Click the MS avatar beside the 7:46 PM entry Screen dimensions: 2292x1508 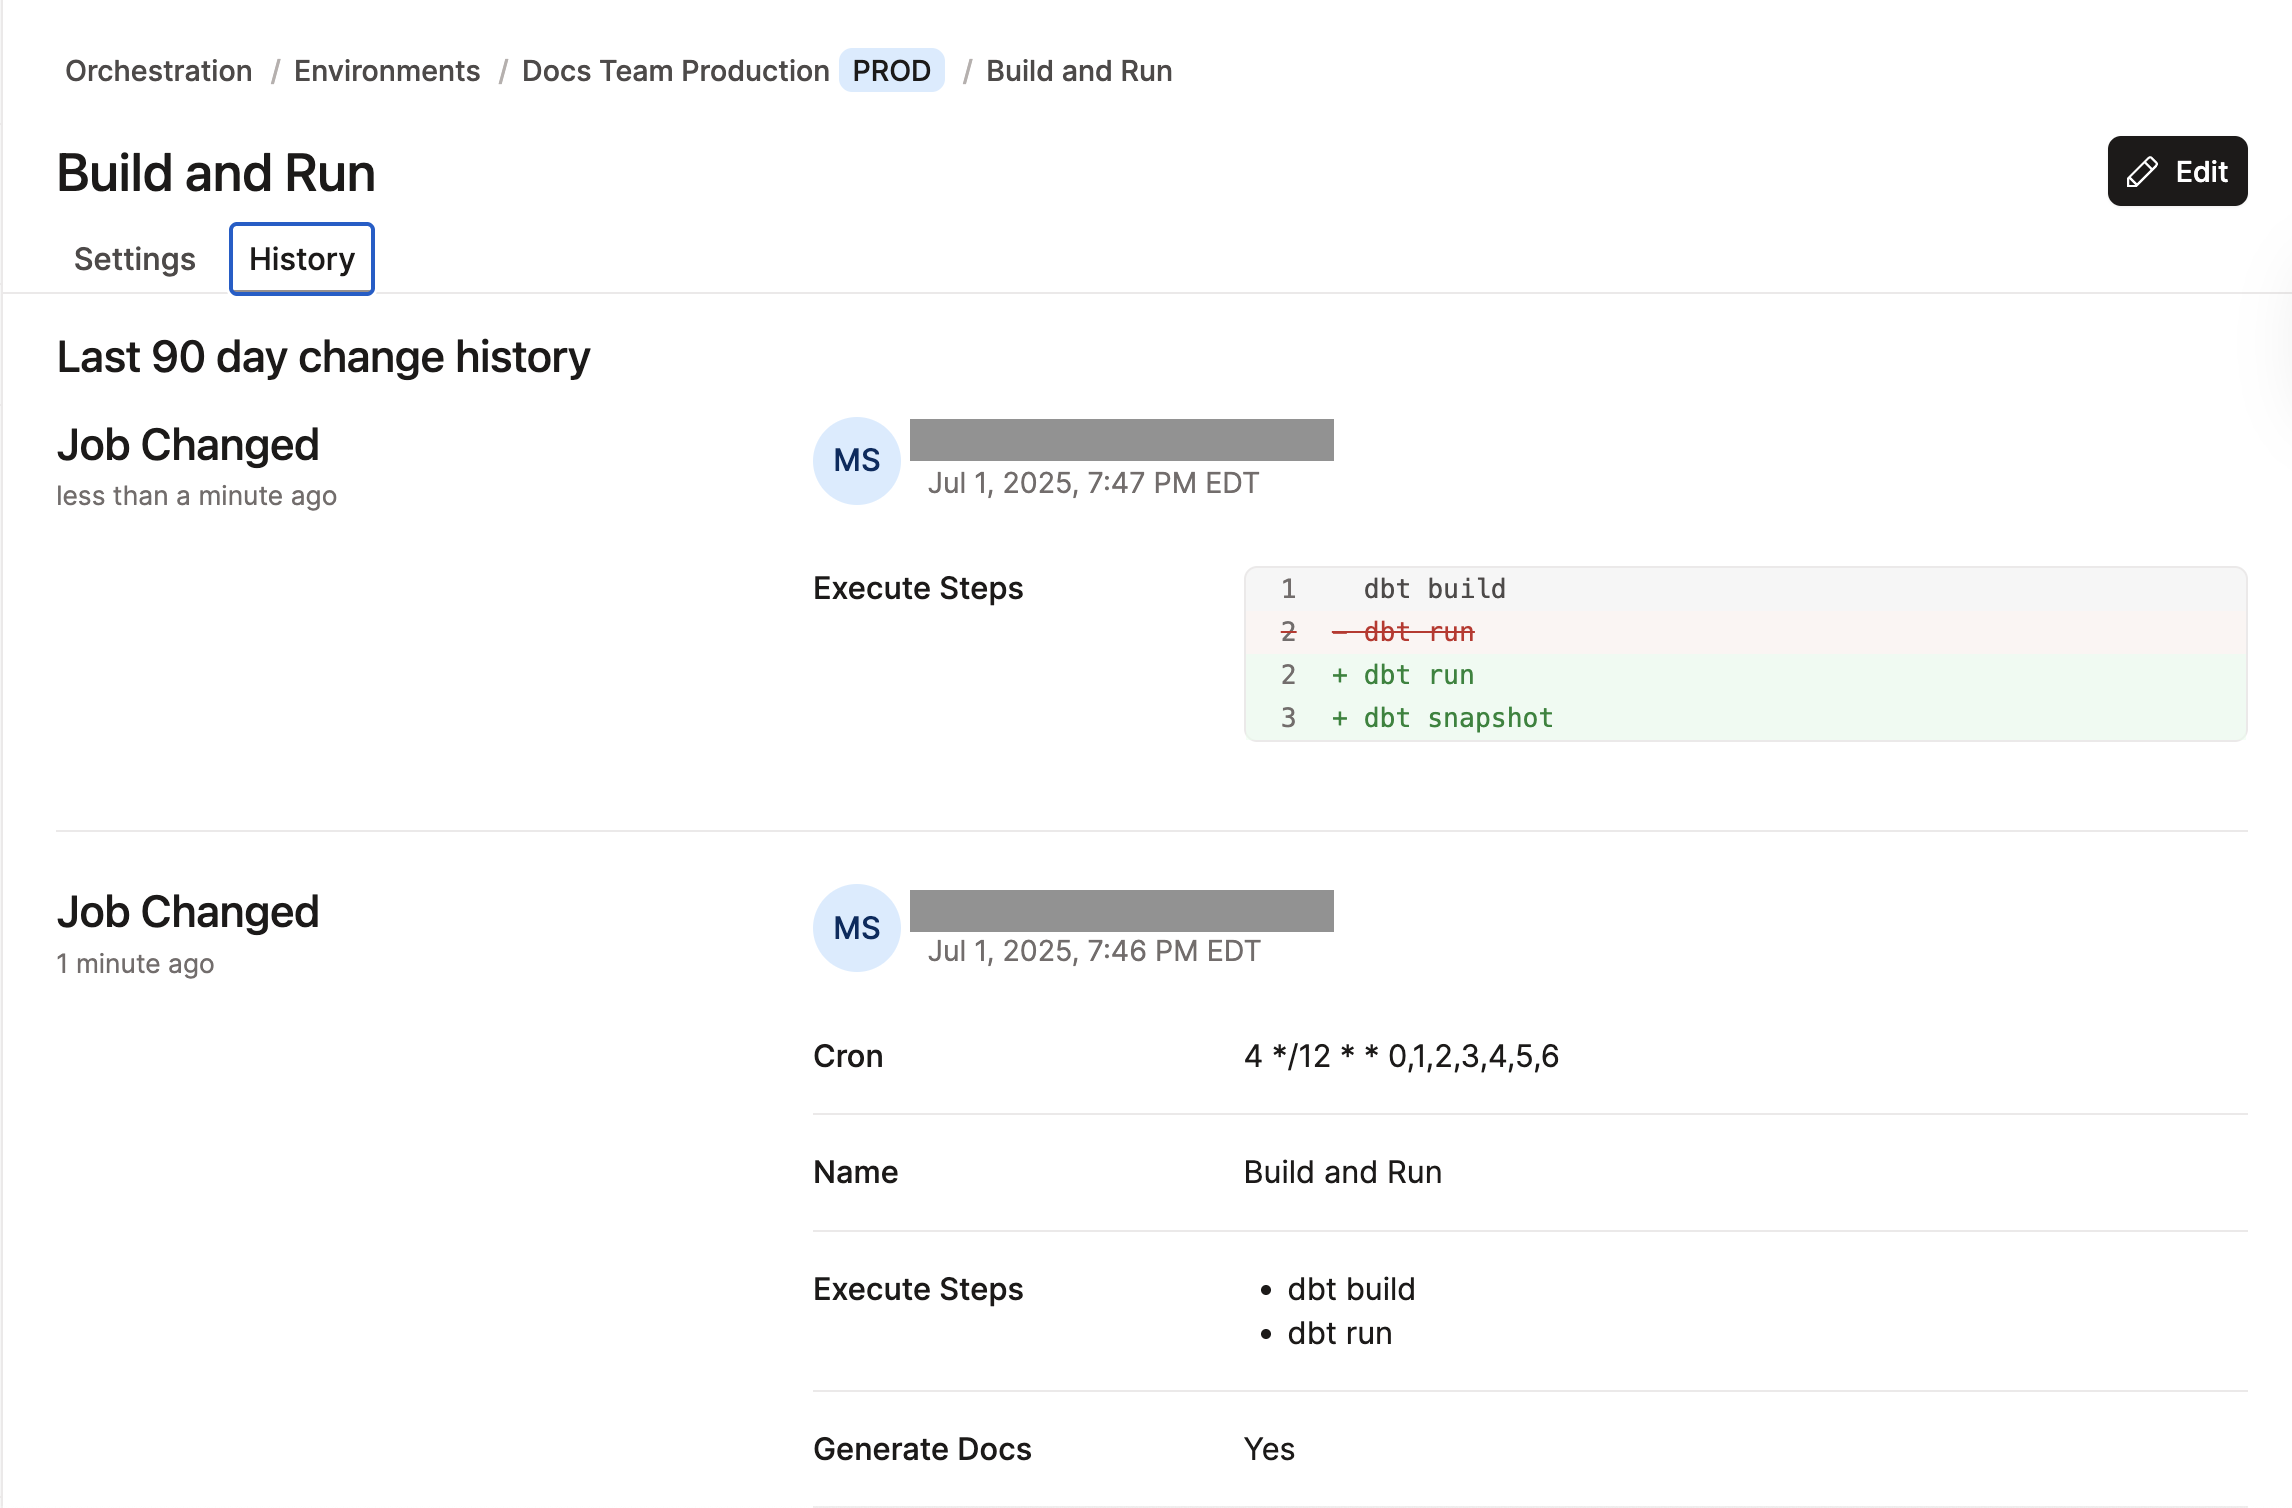coord(855,928)
